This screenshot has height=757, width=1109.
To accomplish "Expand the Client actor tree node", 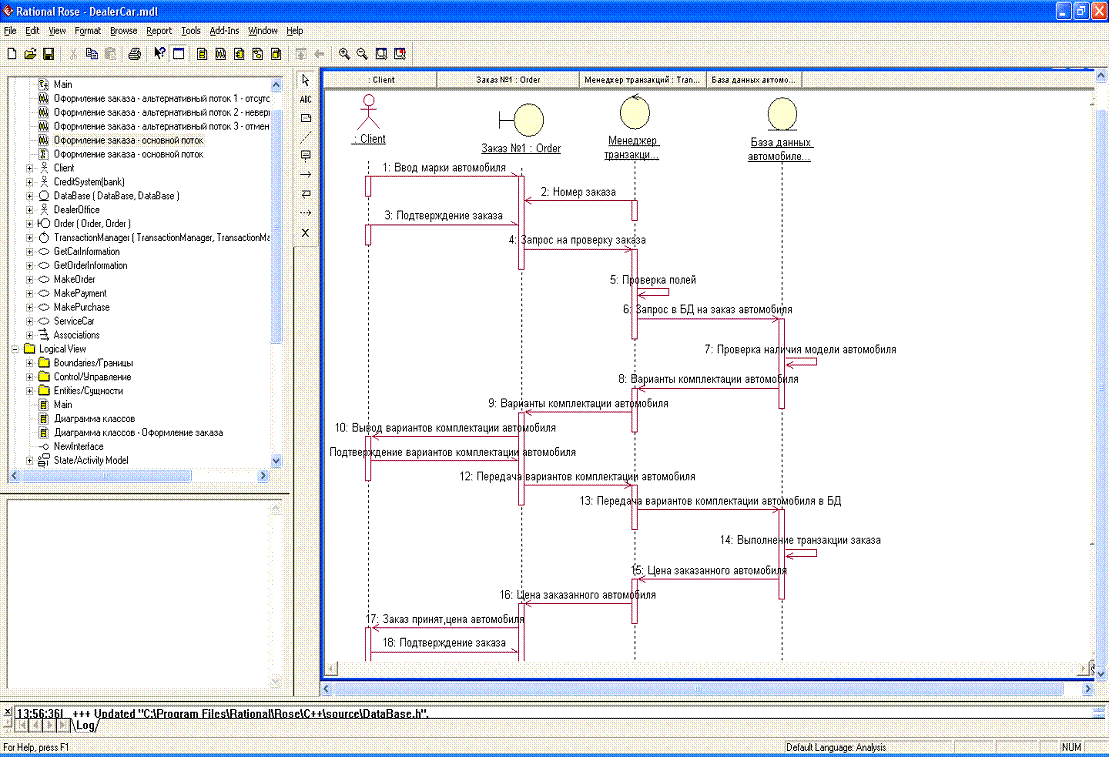I will [29, 168].
